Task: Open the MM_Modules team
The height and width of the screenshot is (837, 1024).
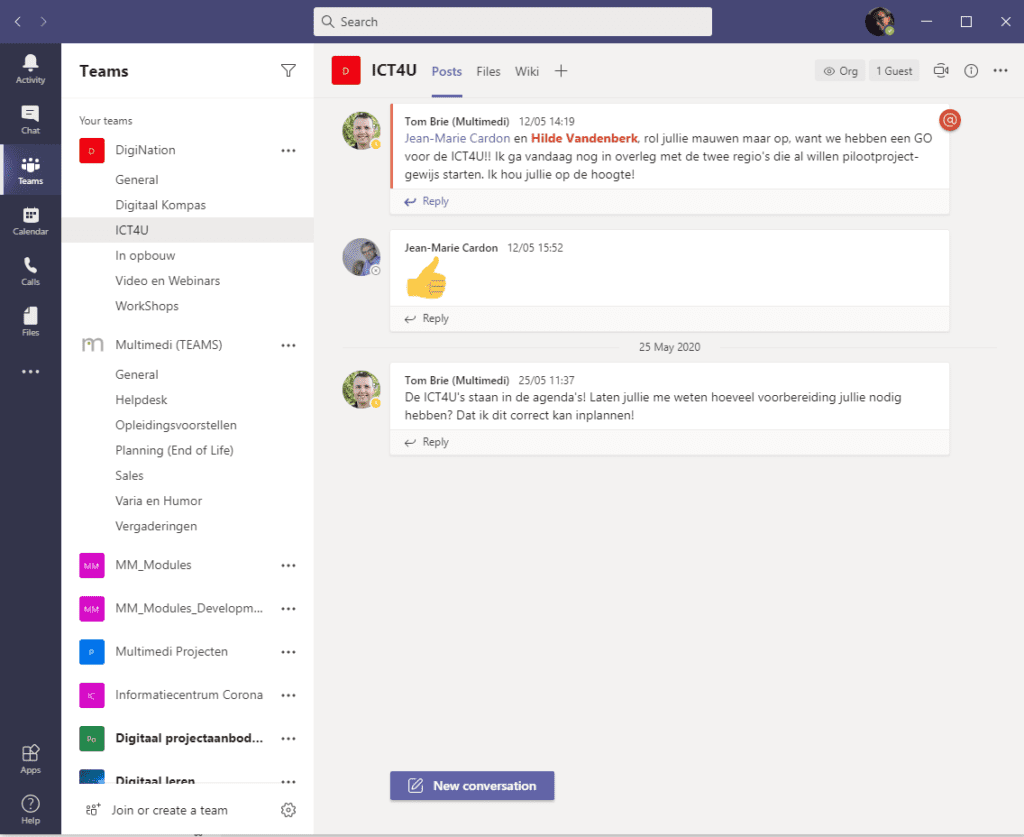Action: (153, 565)
